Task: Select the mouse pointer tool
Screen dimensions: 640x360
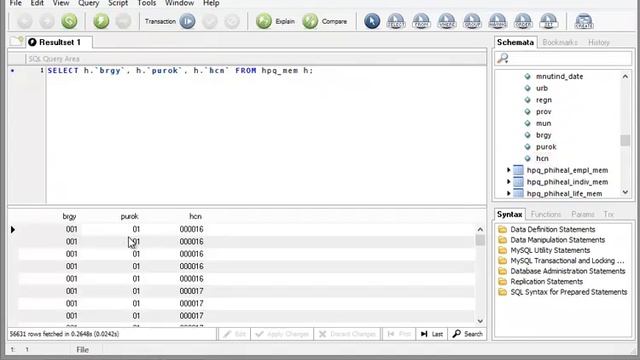Action: click(372, 21)
